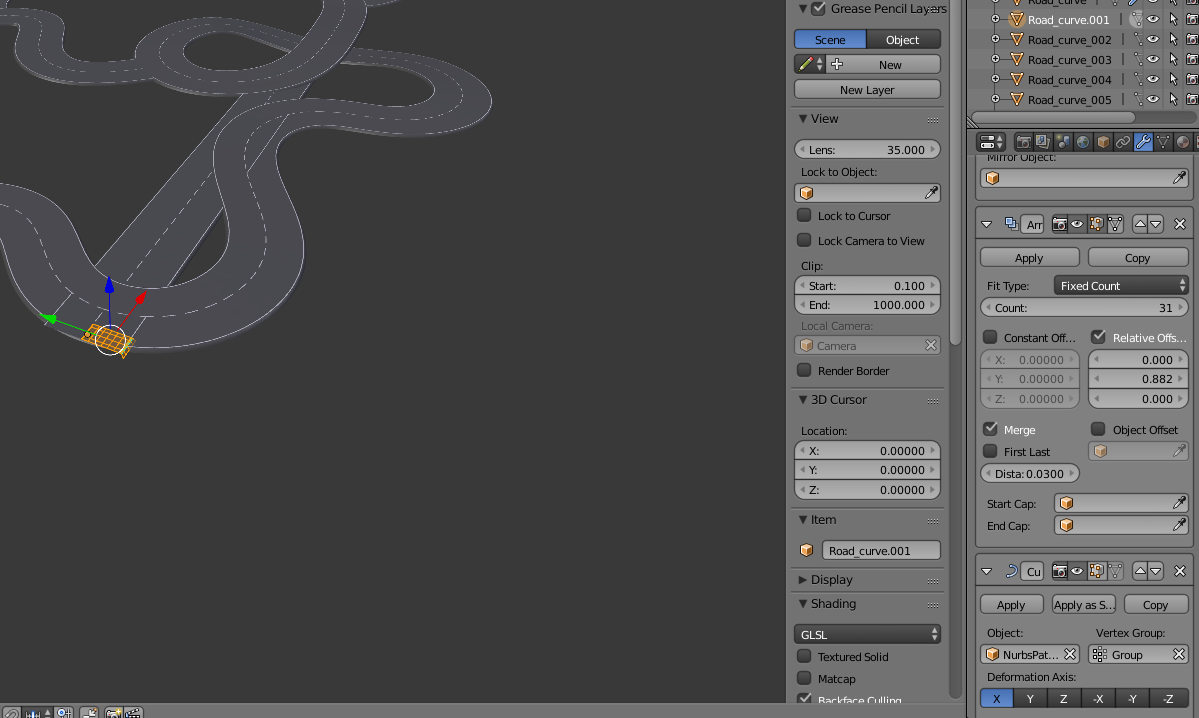Hide Road_curve_004 with eye icon

coord(1153,80)
